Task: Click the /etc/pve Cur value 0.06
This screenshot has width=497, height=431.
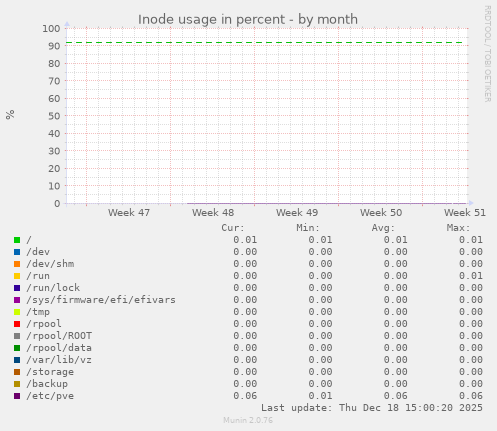Action: click(x=245, y=396)
